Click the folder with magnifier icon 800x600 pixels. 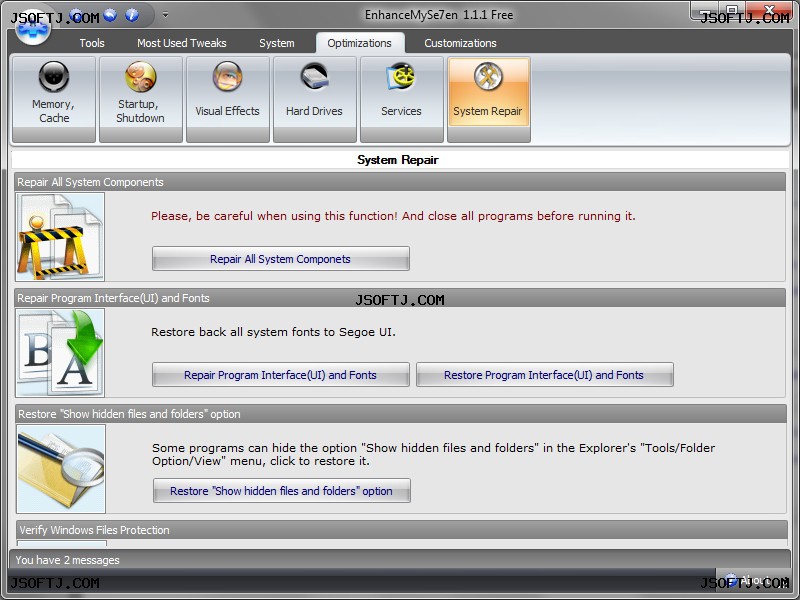click(x=61, y=469)
